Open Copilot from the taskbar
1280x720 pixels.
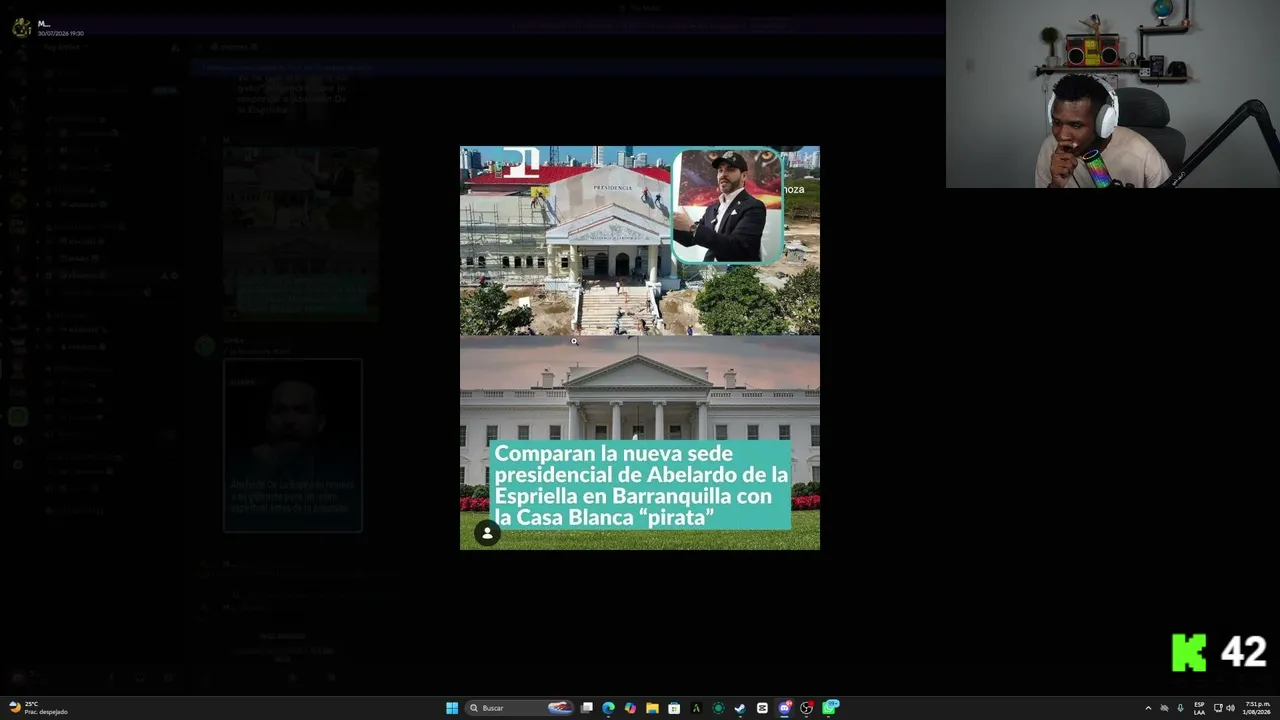click(630, 708)
